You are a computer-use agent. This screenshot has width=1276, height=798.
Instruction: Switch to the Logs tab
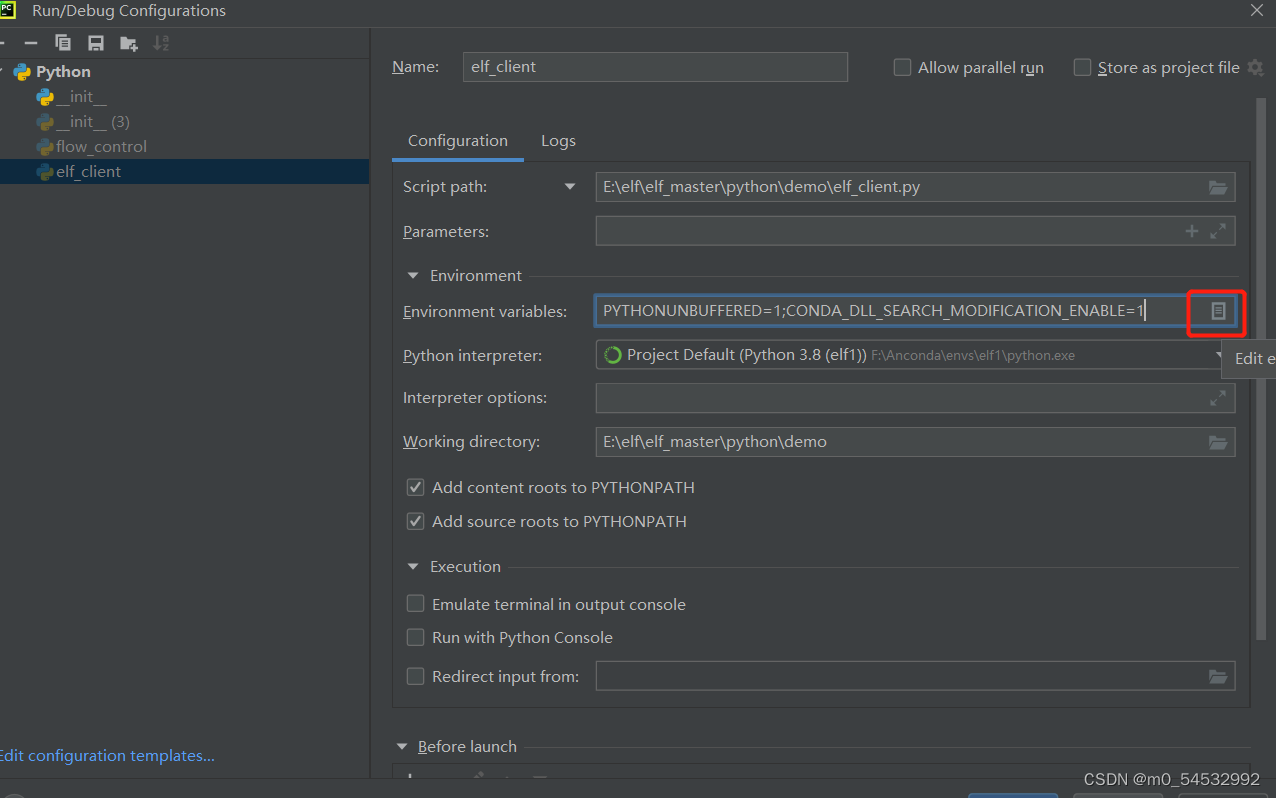coord(558,141)
